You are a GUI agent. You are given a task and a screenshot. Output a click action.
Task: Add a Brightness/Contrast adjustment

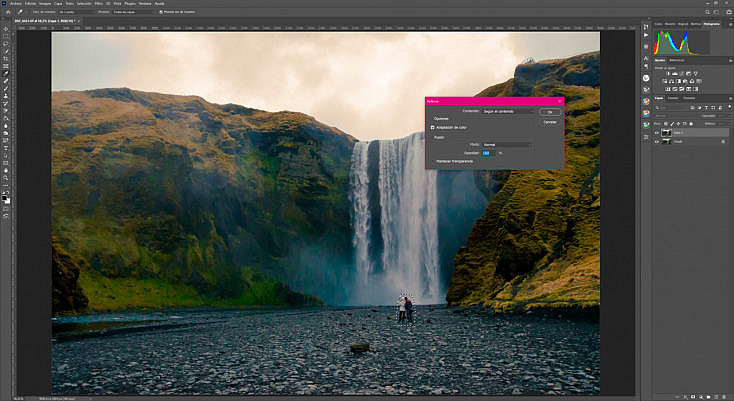668,74
